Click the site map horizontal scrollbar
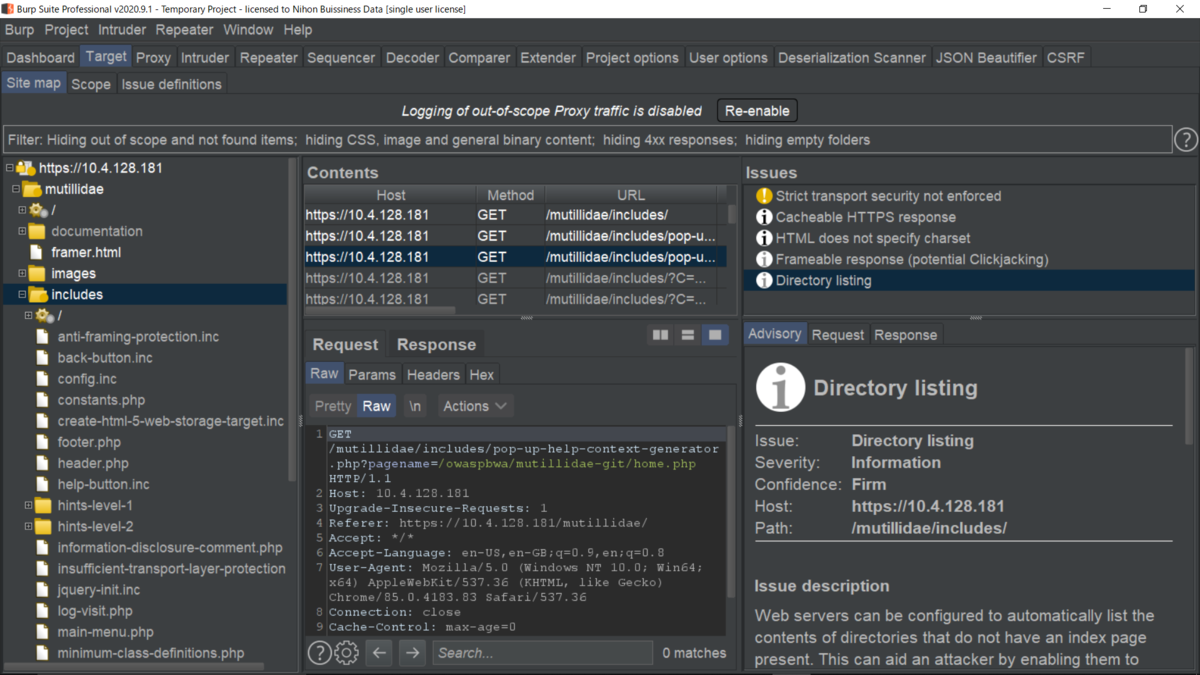1200x675 pixels. 132,667
